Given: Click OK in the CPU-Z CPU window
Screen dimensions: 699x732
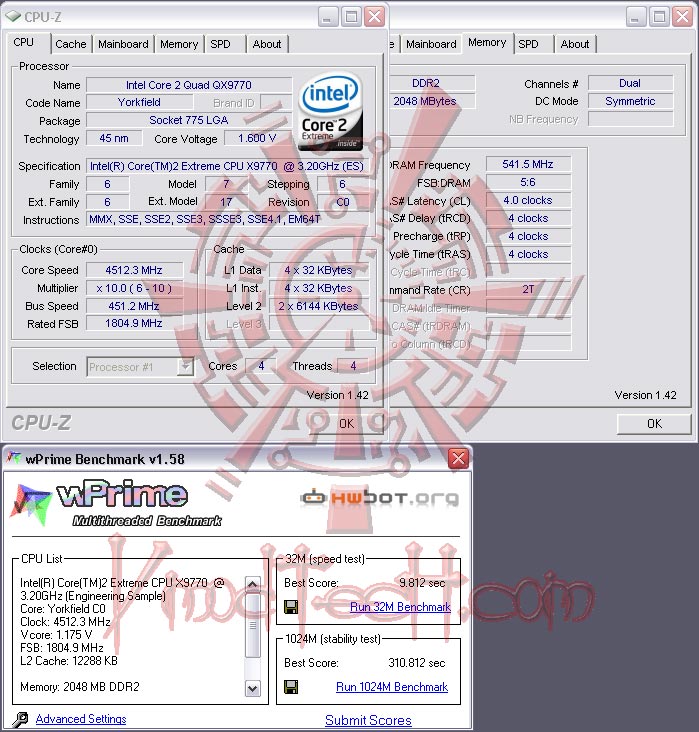Looking at the screenshot, I should pyautogui.click(x=346, y=423).
